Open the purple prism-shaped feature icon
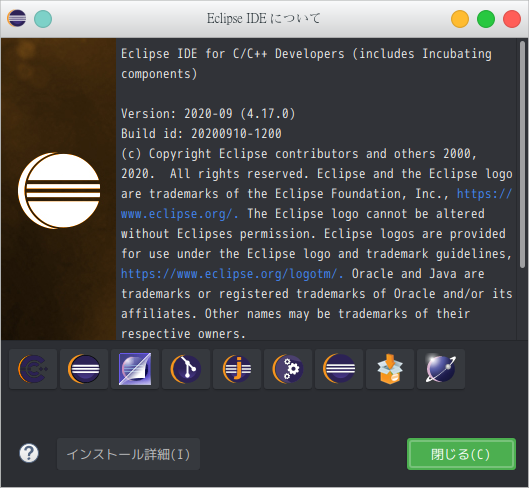 click(x=135, y=369)
